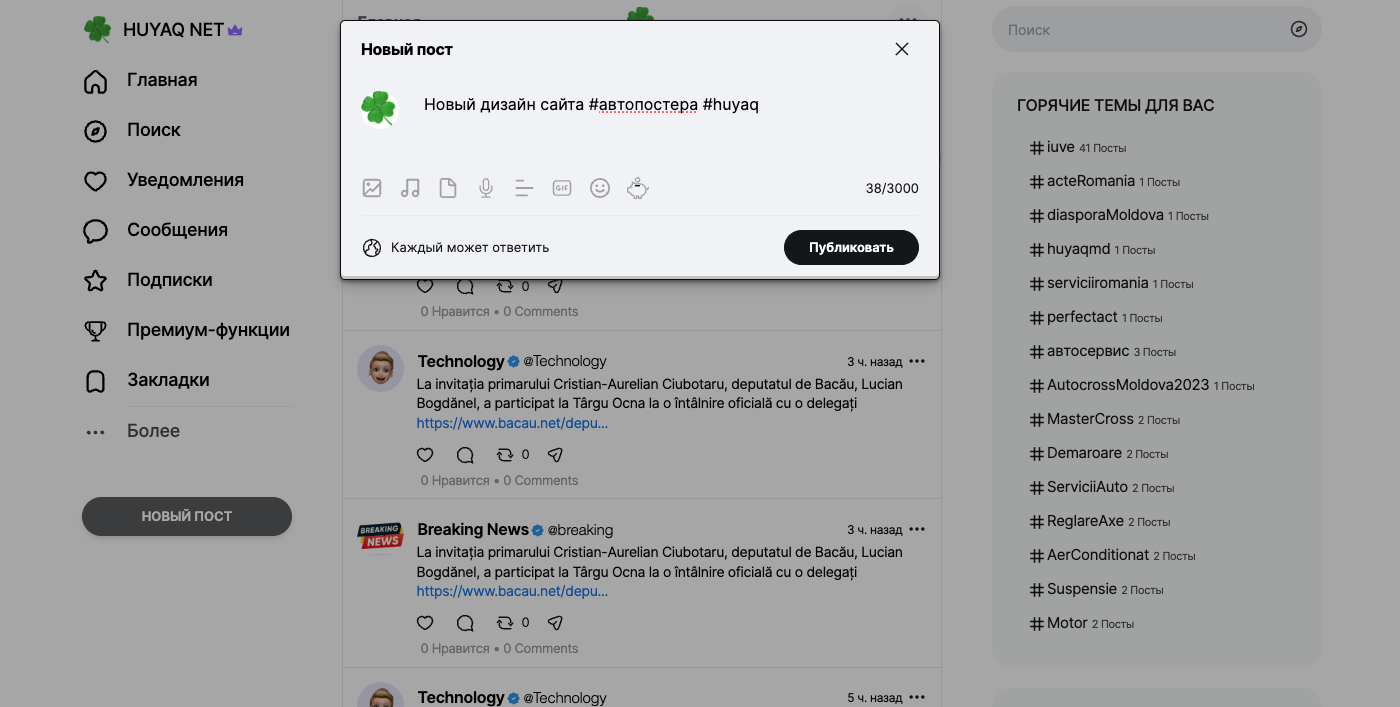This screenshot has width=1400, height=707.
Task: Like the first Technology post heart icon
Action: pos(425,455)
